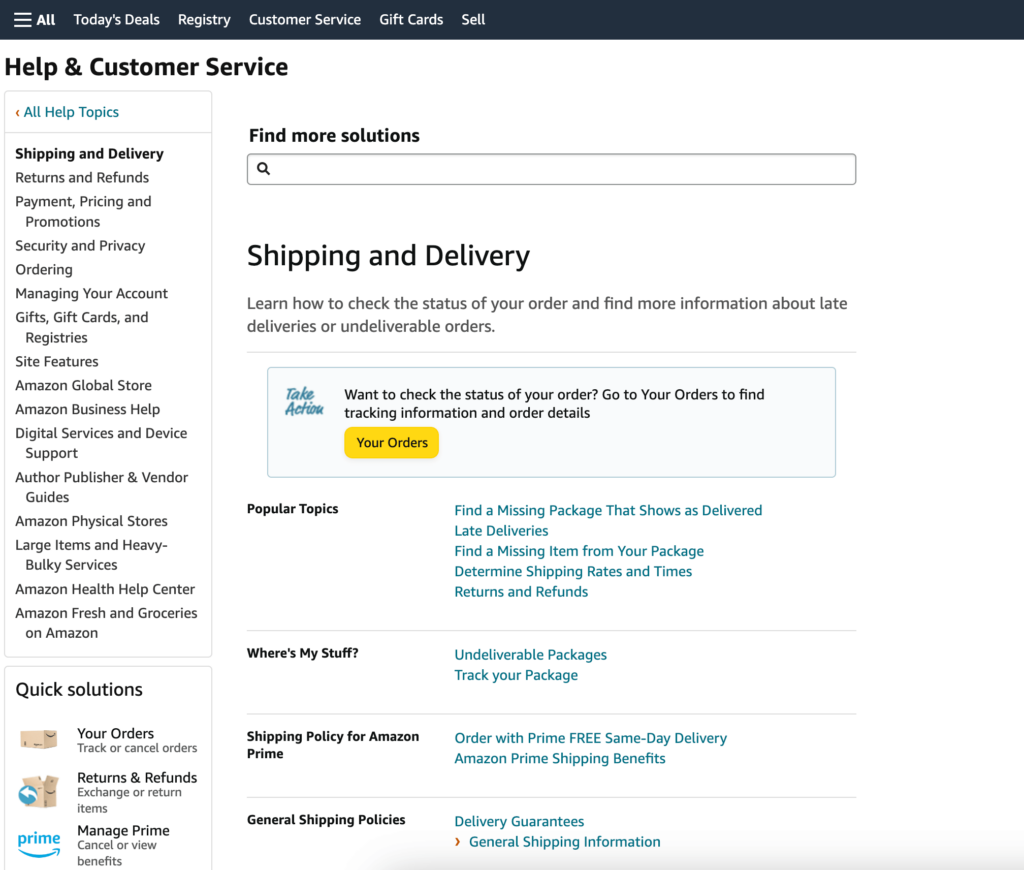Click the Your Orders package icon
The height and width of the screenshot is (870, 1024).
click(39, 739)
